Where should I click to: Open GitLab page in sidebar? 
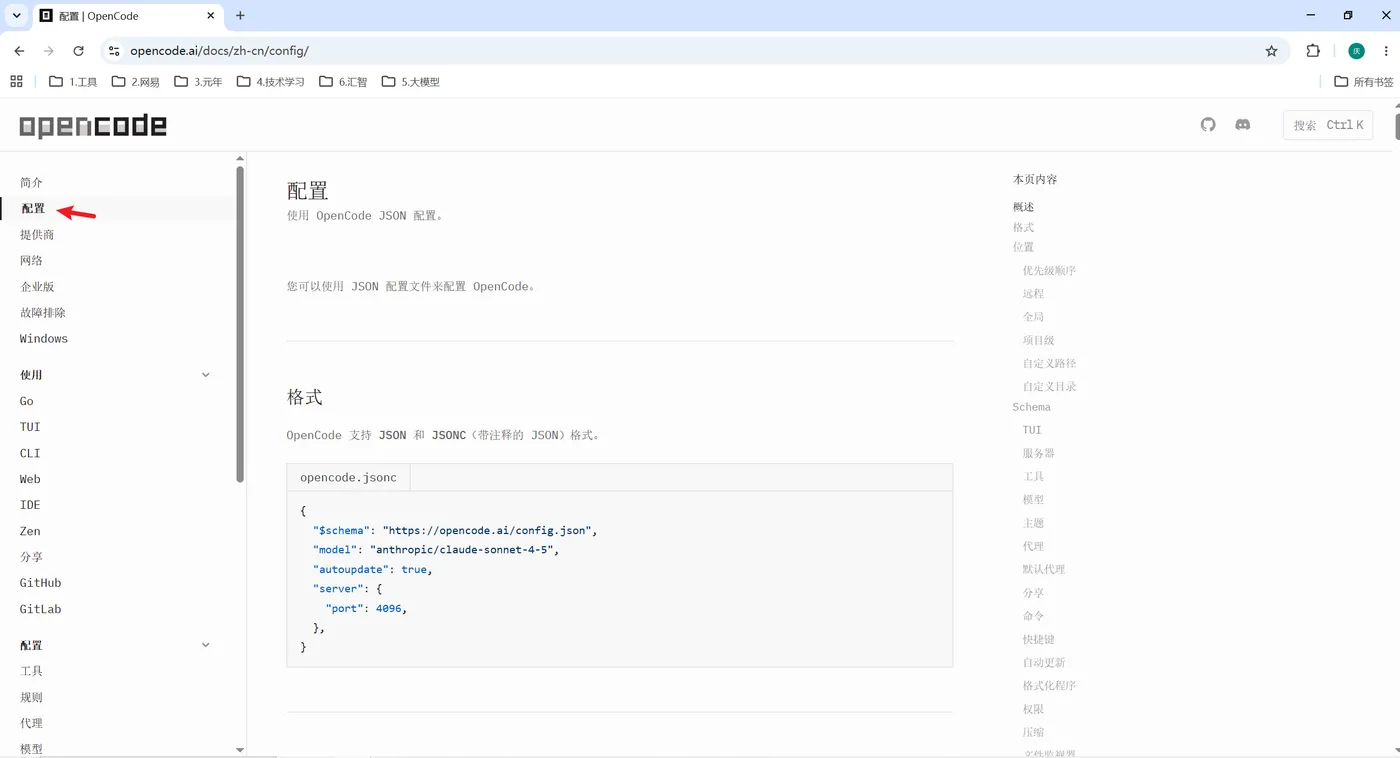[x=41, y=609]
